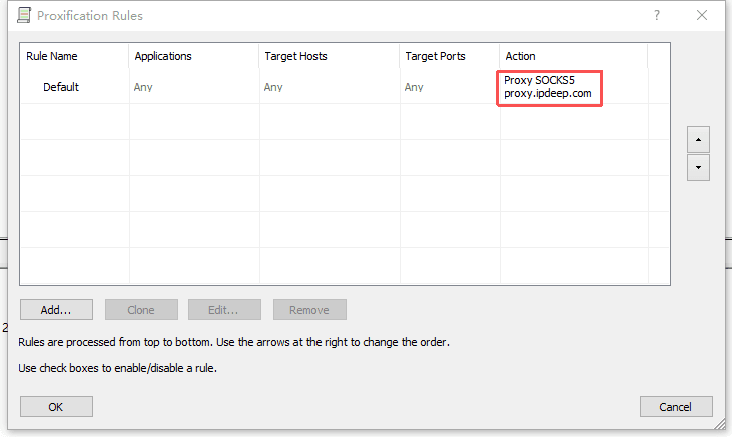Click the Target Ports column header

(x=435, y=56)
